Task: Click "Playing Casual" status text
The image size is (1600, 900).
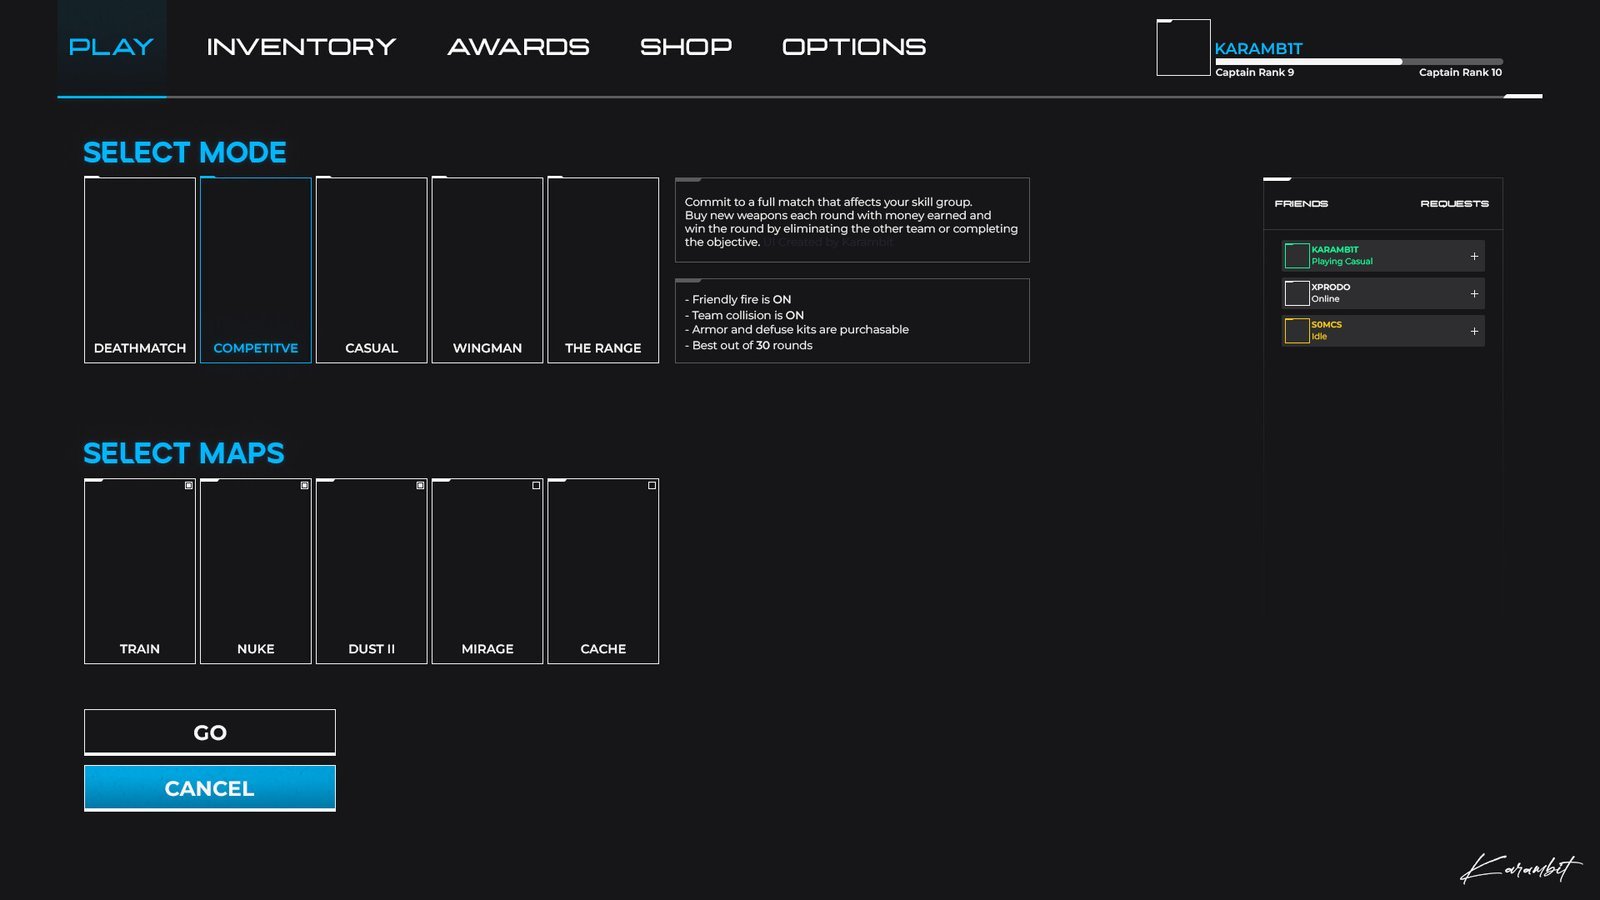Action: (x=1342, y=262)
